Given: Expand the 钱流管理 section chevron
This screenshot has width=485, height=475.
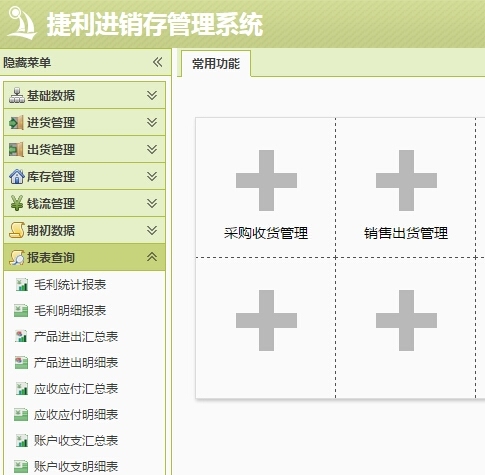Looking at the screenshot, I should [152, 203].
